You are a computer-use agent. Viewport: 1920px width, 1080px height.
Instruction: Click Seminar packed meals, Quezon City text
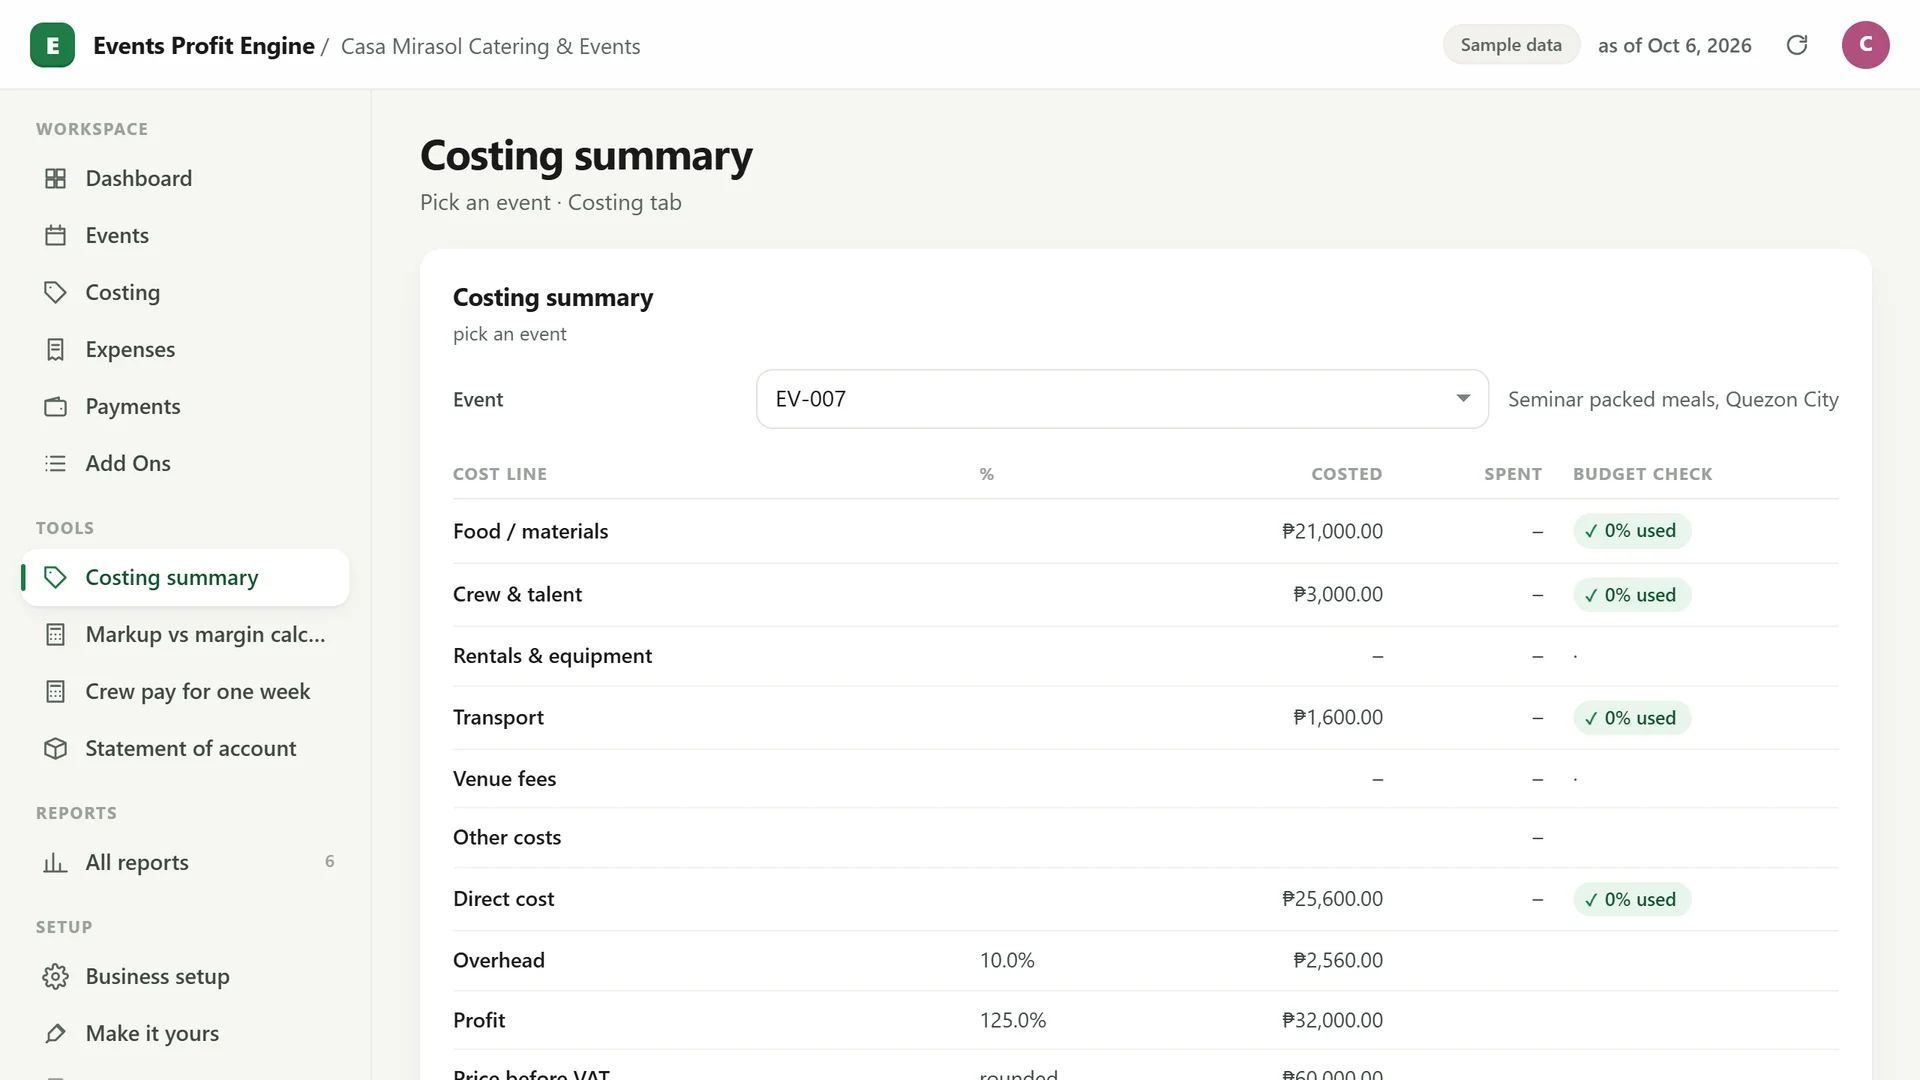click(1673, 399)
